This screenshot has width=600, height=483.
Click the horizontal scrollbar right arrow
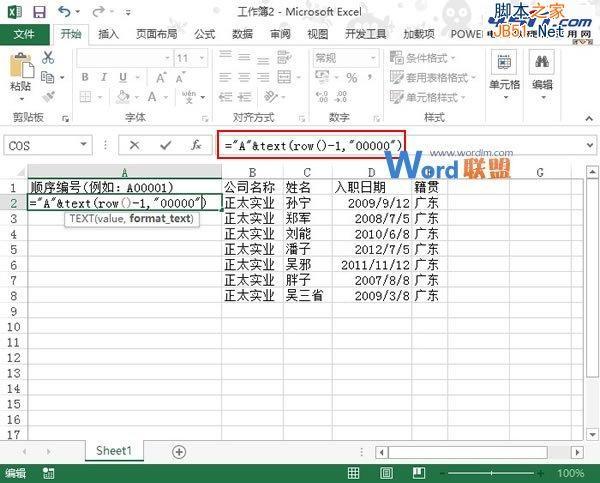577,452
